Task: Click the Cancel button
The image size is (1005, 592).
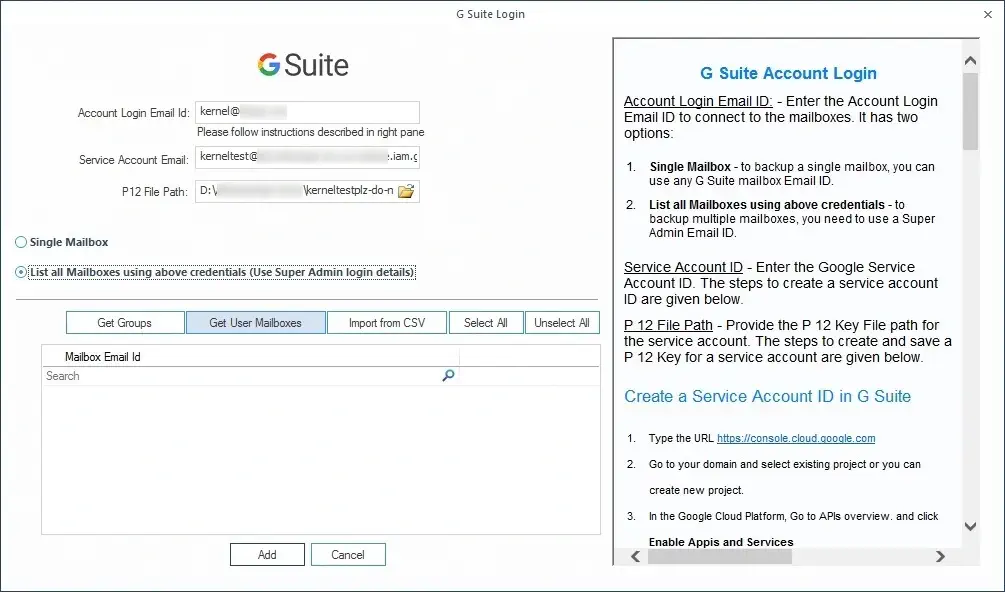Action: pos(348,555)
